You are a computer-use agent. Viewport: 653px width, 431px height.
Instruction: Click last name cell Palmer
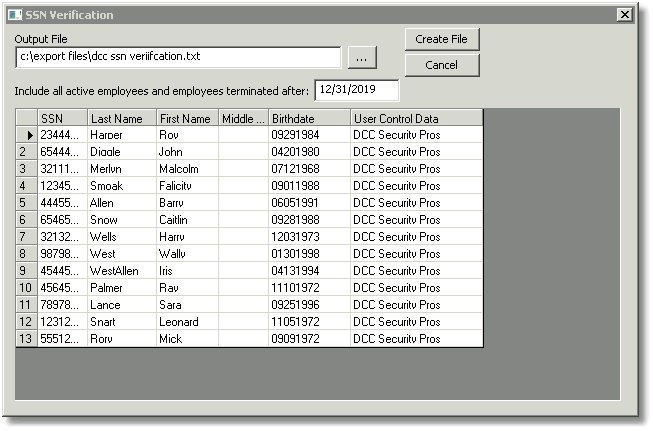click(122, 288)
